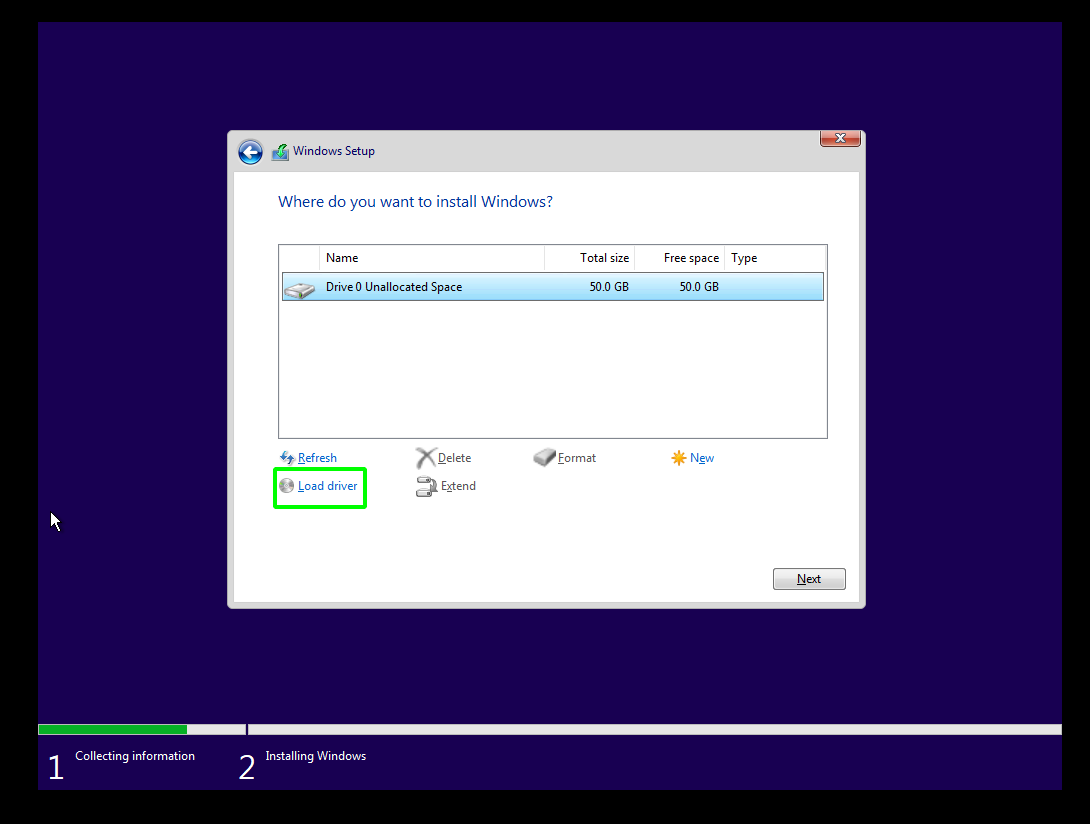Click the Extend partition link
The width and height of the screenshot is (1090, 824).
(x=458, y=485)
